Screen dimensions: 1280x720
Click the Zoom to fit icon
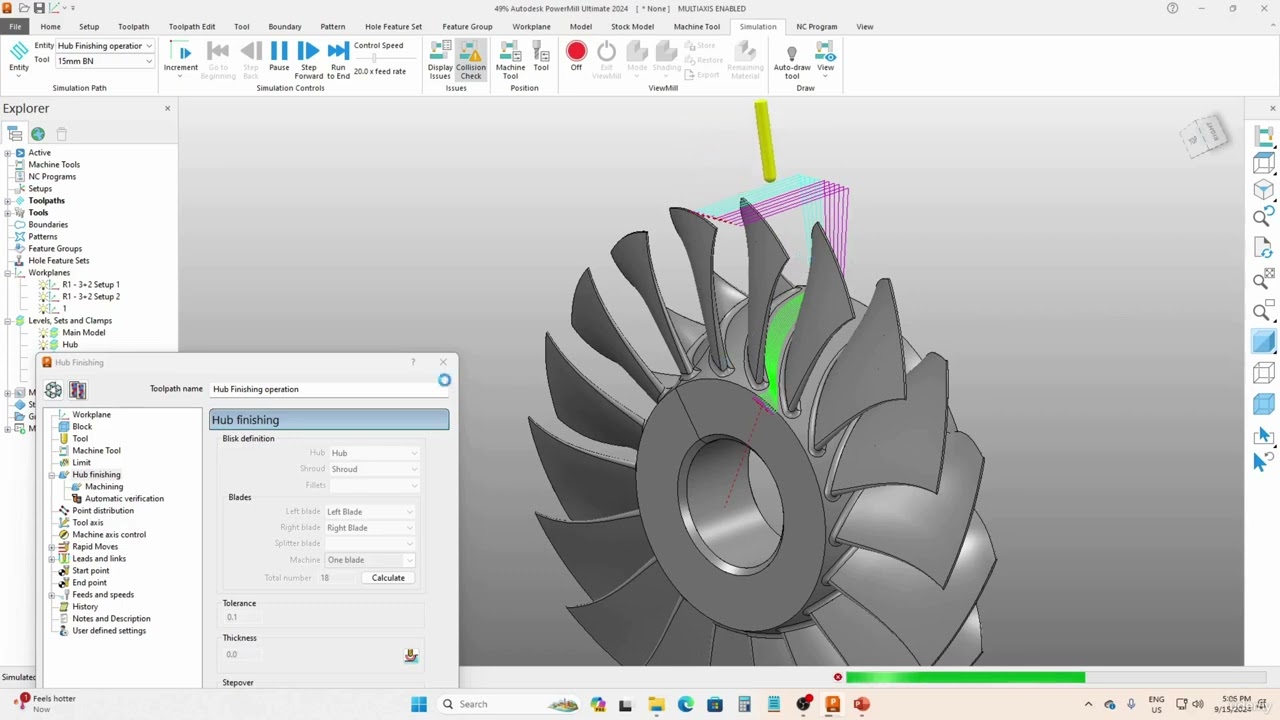(x=1264, y=280)
